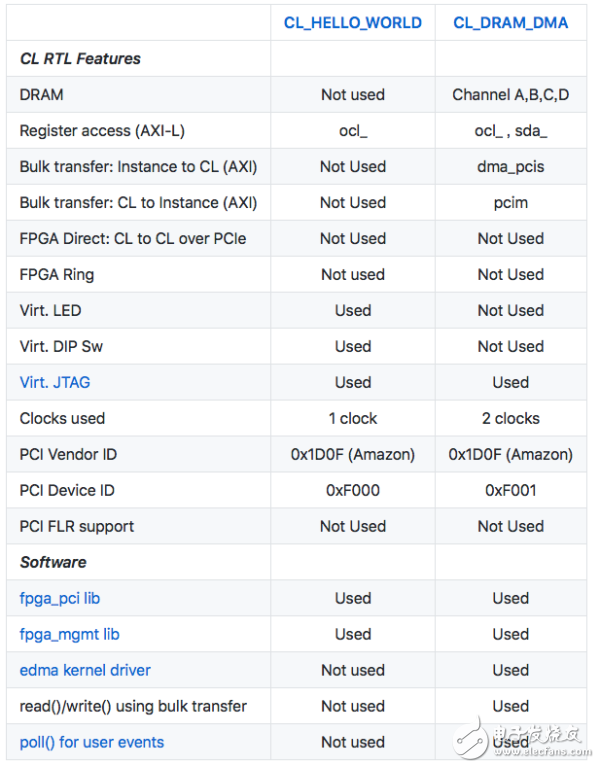
Task: Select the Register access (AXI-L) row label
Action: click(x=102, y=131)
